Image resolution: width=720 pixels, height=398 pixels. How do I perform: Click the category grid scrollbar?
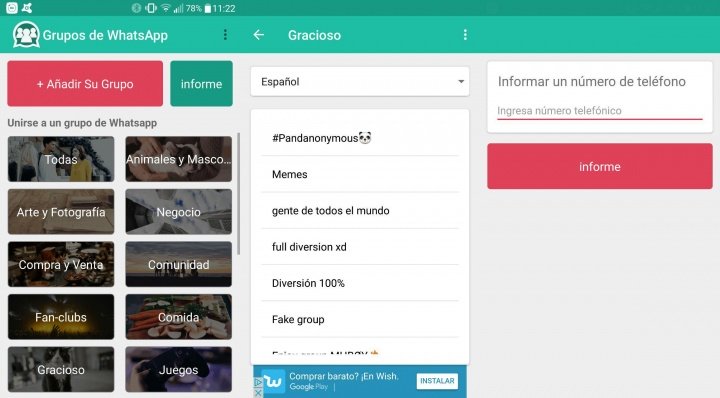click(238, 194)
